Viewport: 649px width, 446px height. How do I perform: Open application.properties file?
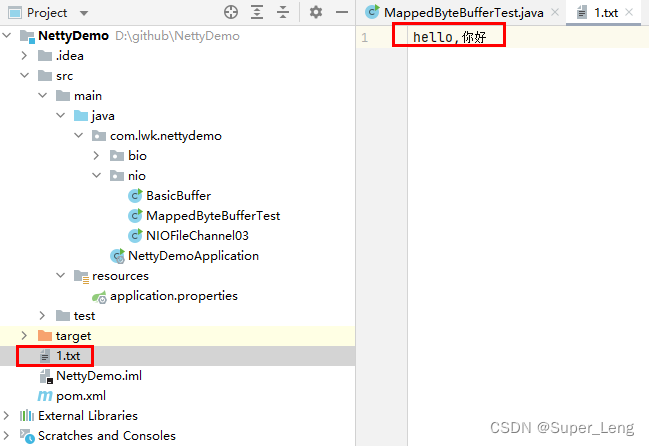(x=173, y=295)
